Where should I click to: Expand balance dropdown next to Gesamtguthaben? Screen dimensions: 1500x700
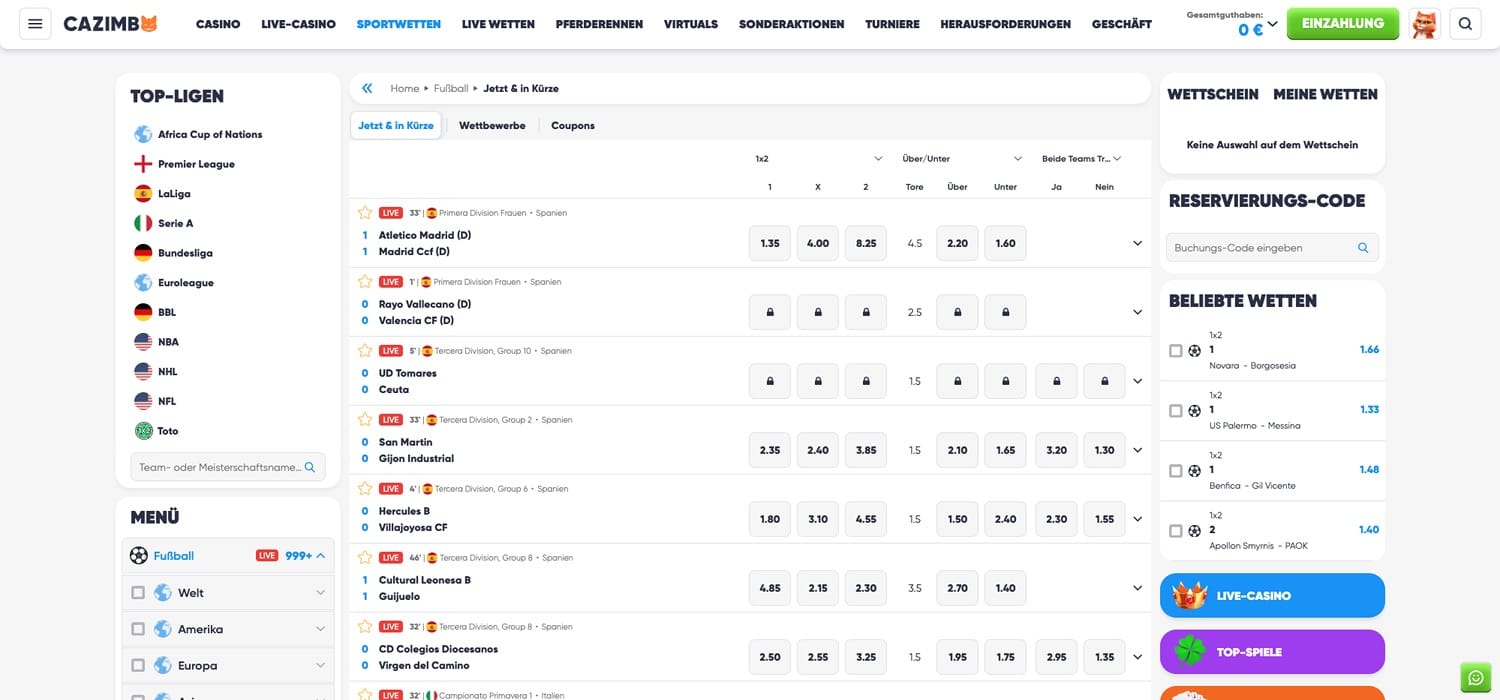(1273, 24)
